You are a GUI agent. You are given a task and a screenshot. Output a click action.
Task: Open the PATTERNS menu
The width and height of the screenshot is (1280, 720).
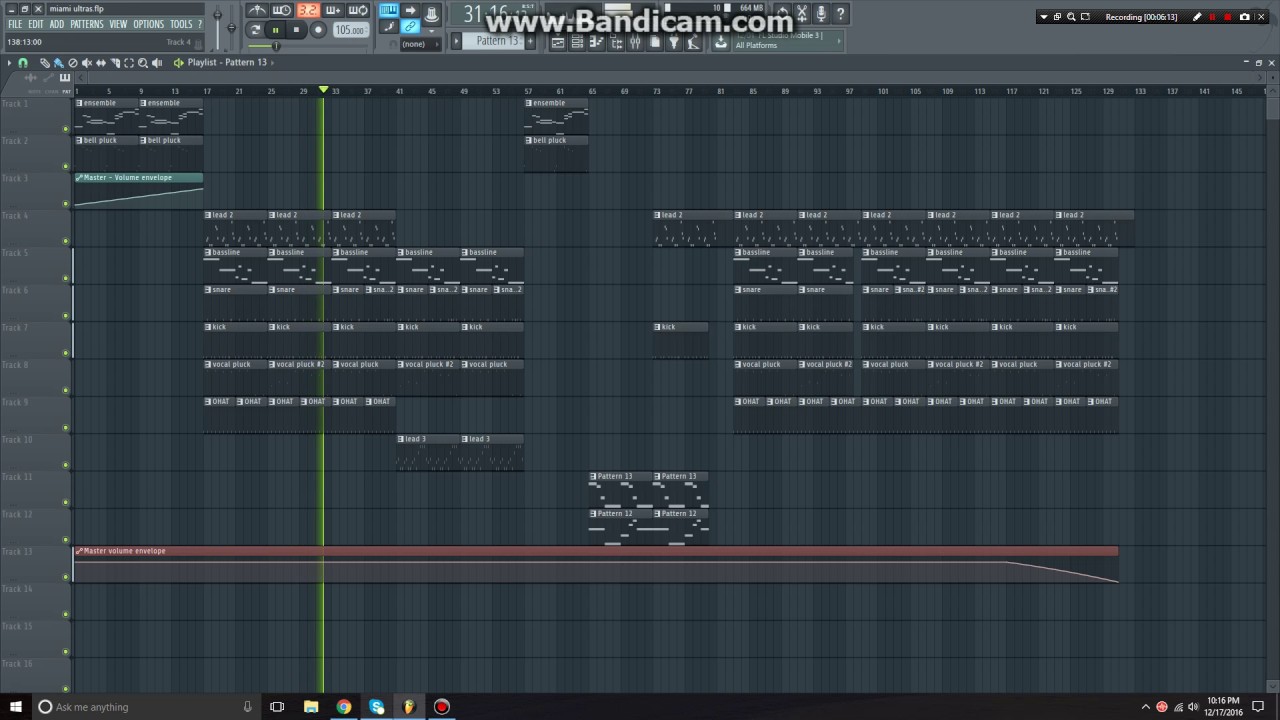point(86,24)
